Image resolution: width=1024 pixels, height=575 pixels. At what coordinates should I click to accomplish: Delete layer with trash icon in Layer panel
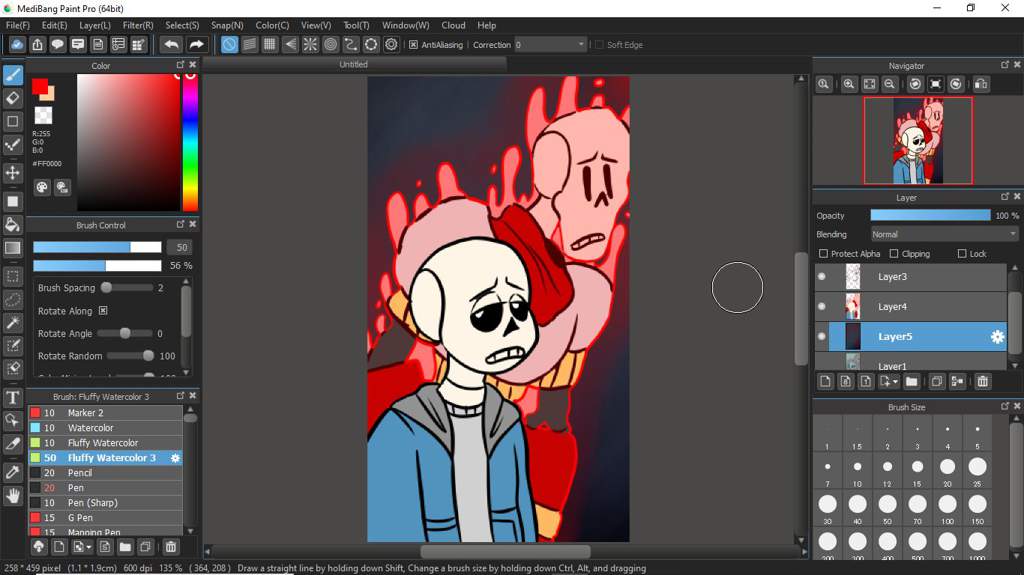[982, 382]
